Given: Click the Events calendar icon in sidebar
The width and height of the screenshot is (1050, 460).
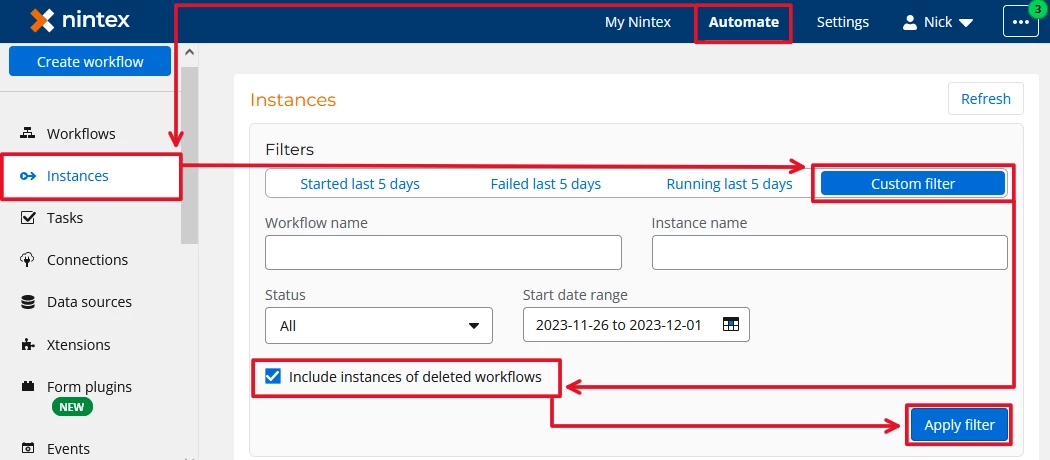Looking at the screenshot, I should (x=27, y=448).
